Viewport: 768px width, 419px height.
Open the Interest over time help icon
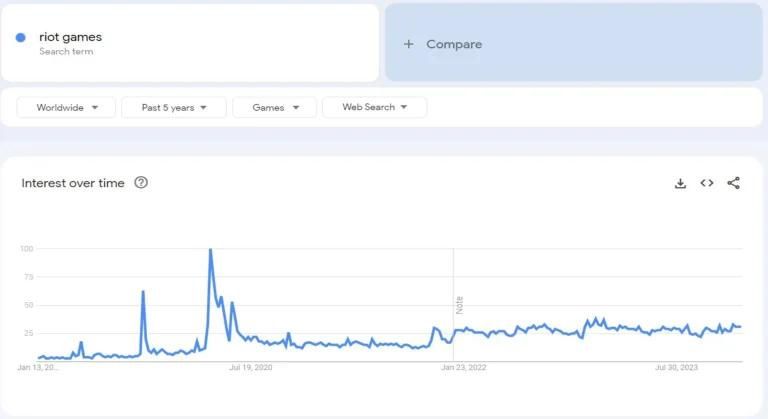click(x=141, y=182)
